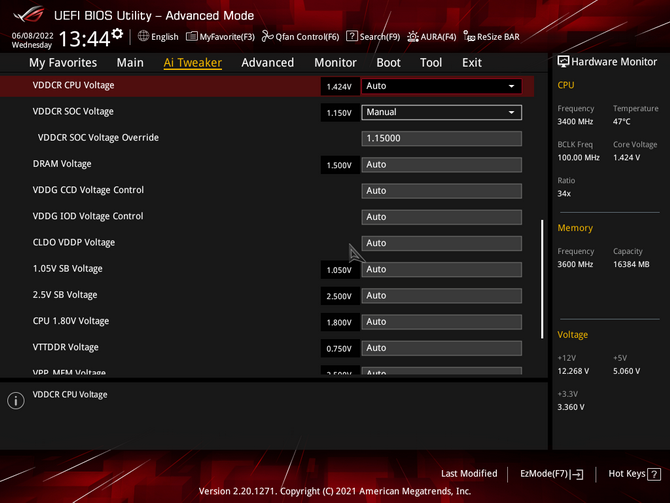The width and height of the screenshot is (670, 503).
Task: Open the VDDCR SOC Voltage Manual dropdown
Action: pos(512,112)
